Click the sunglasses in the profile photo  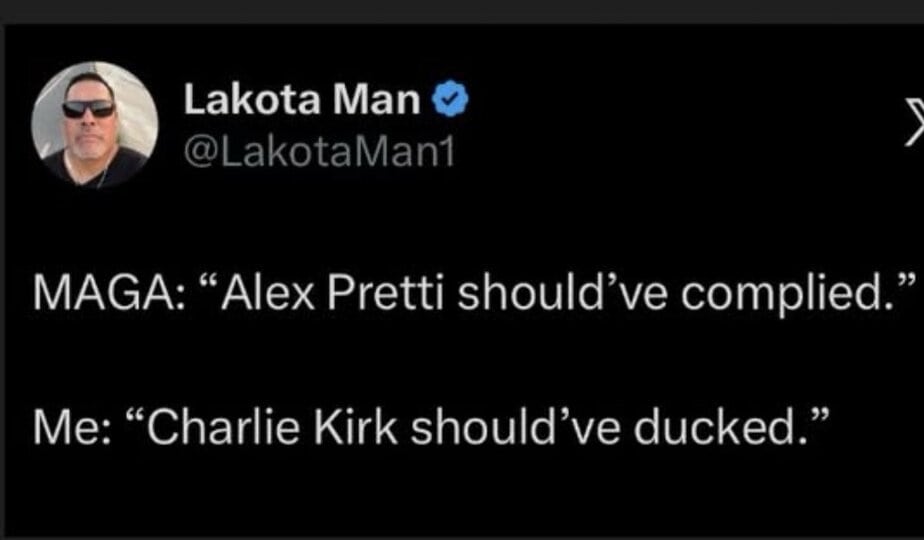[88, 108]
